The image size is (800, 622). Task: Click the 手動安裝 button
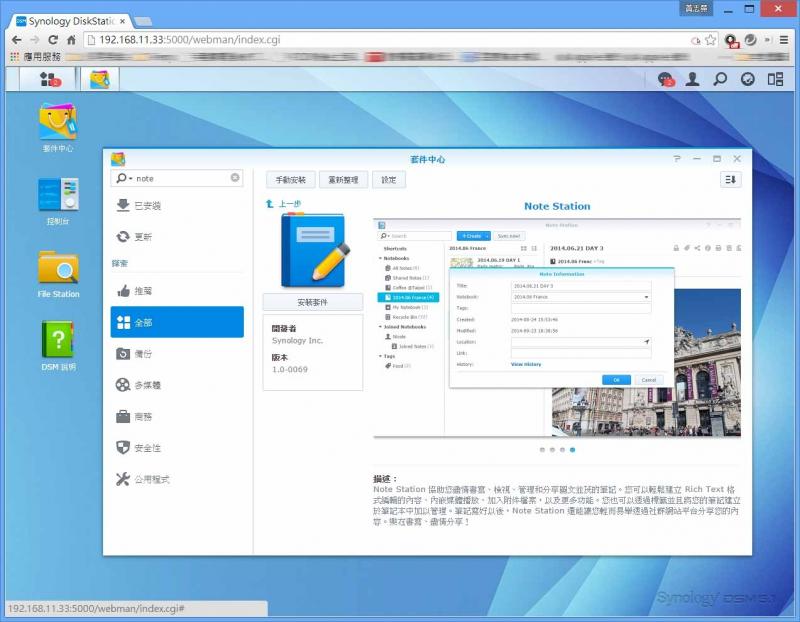coord(291,180)
